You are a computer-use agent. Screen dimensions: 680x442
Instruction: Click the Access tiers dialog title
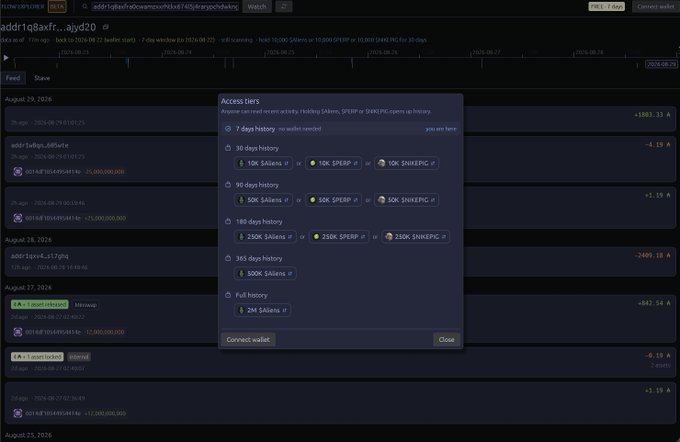click(240, 101)
